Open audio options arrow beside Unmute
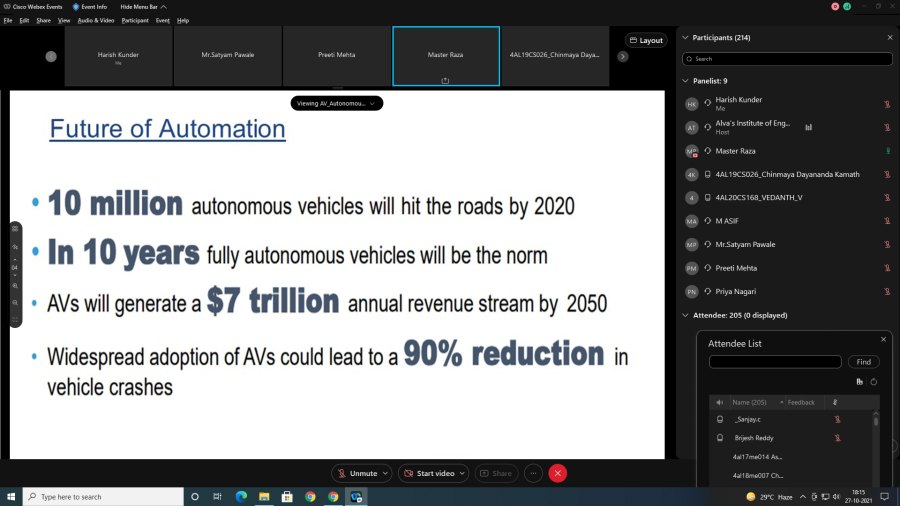 385,473
